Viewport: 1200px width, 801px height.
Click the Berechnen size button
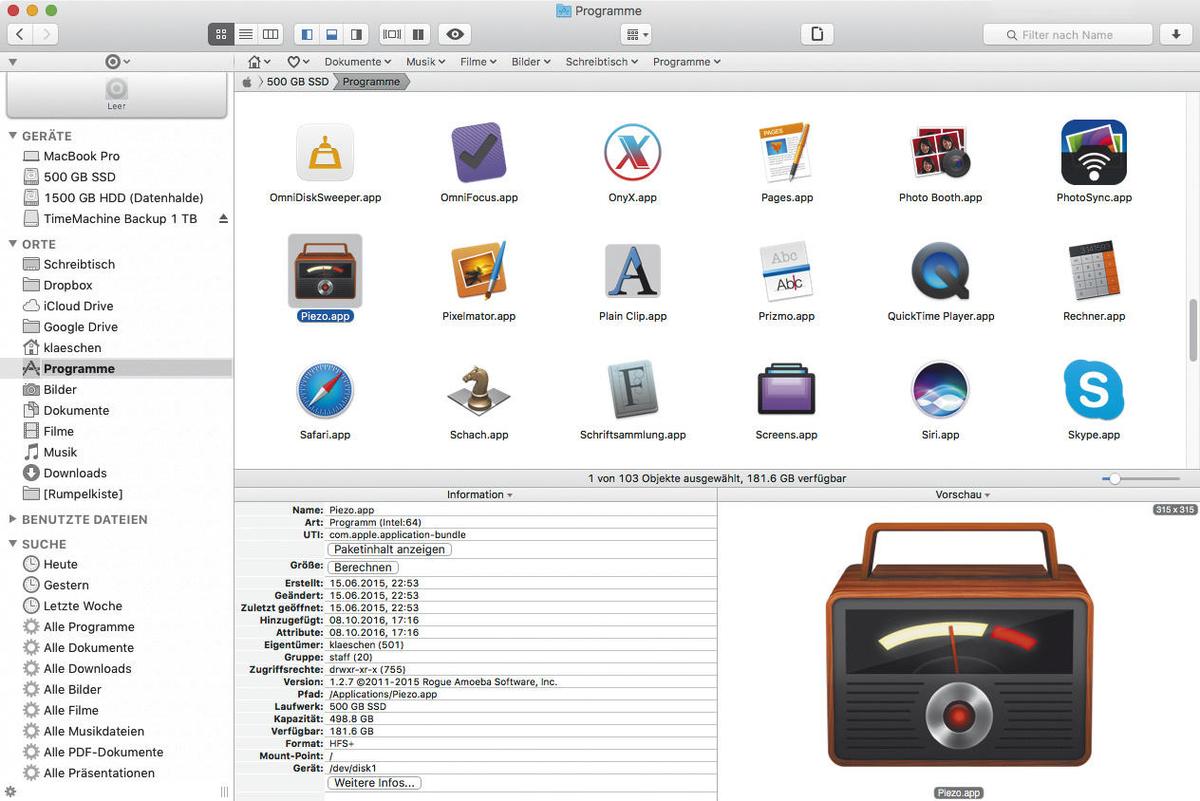363,567
